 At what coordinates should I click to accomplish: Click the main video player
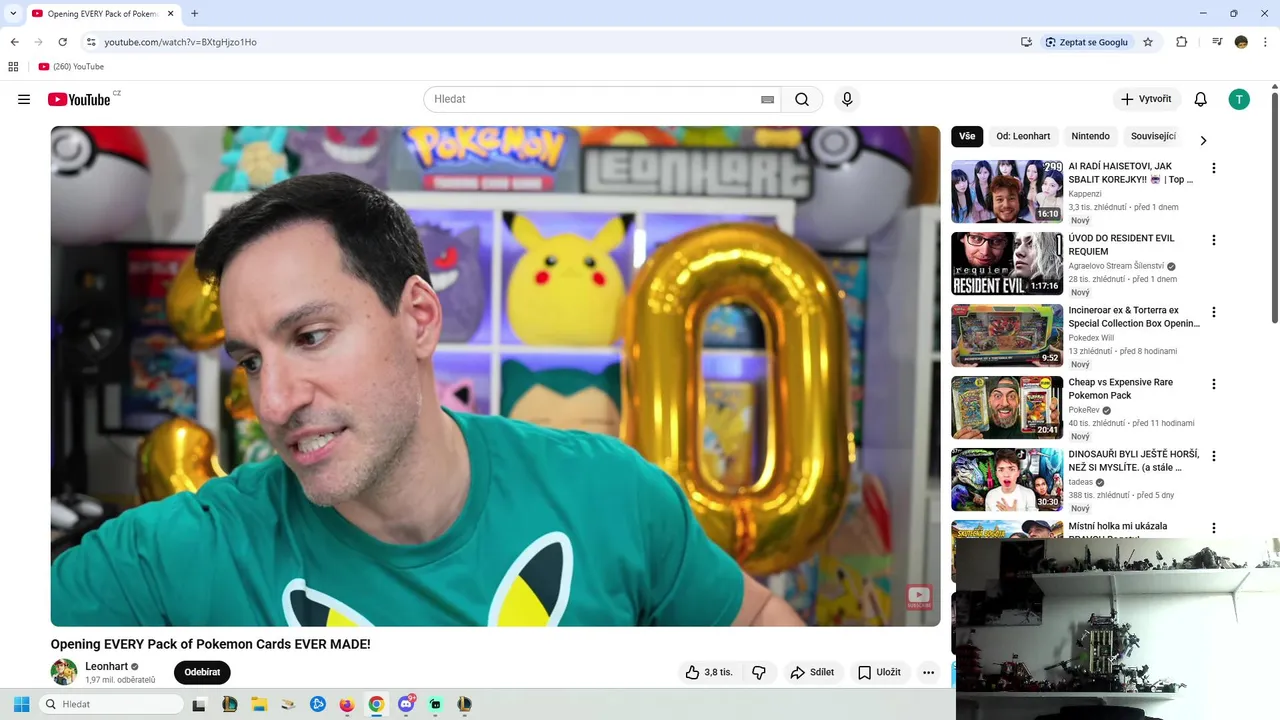pos(496,376)
